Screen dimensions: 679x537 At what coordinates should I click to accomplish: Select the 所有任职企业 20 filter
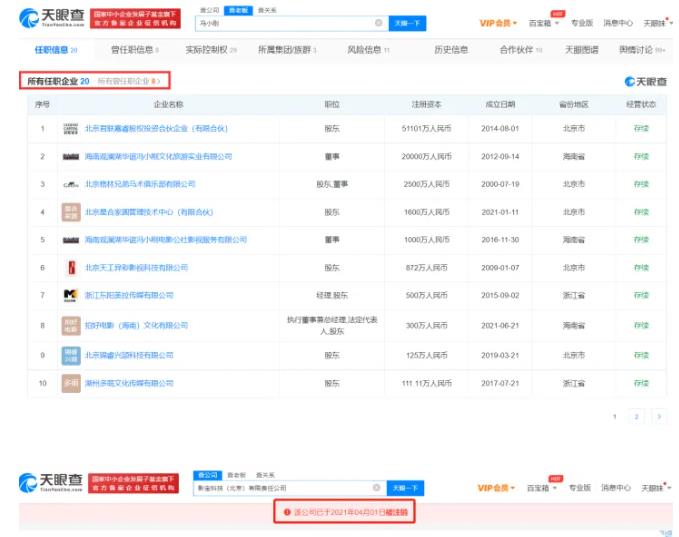pos(58,81)
